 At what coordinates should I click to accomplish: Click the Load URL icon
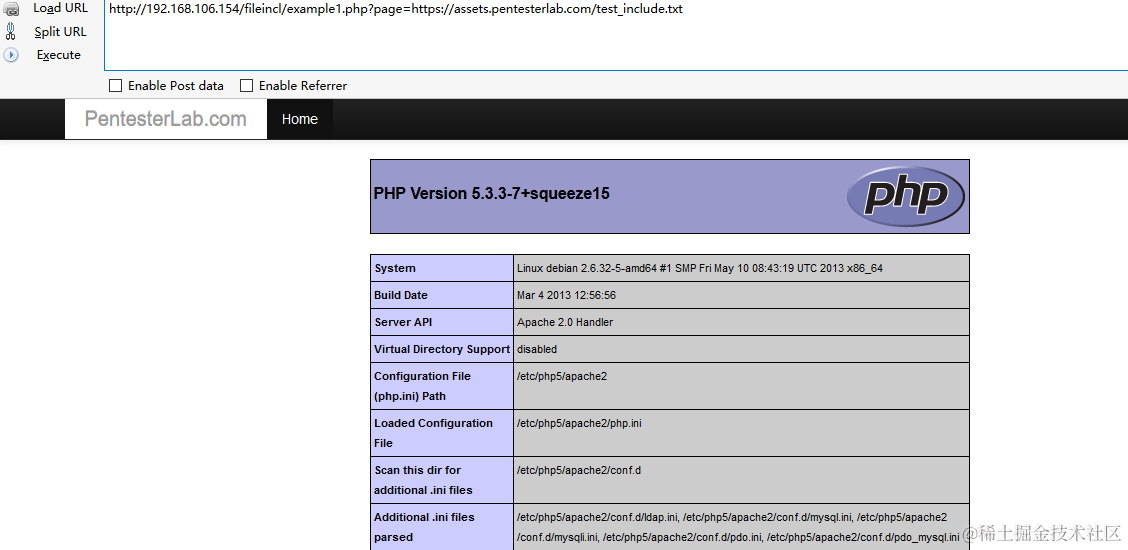(11, 9)
